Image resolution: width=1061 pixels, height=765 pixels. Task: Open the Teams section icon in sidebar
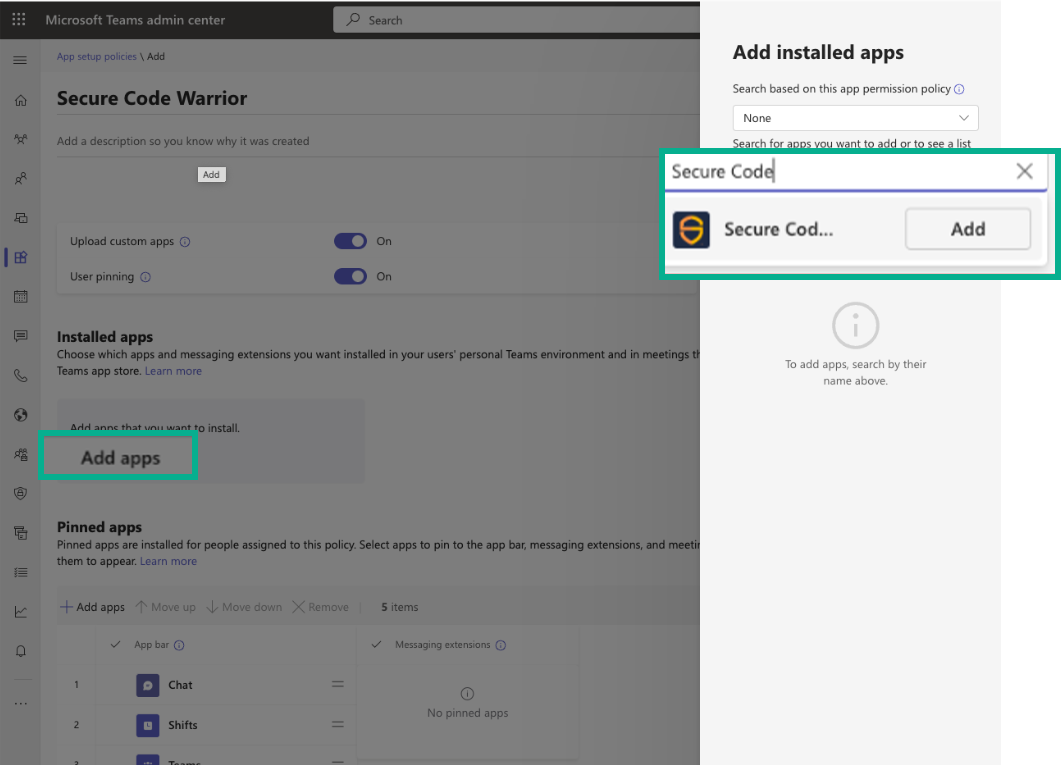tap(21, 139)
